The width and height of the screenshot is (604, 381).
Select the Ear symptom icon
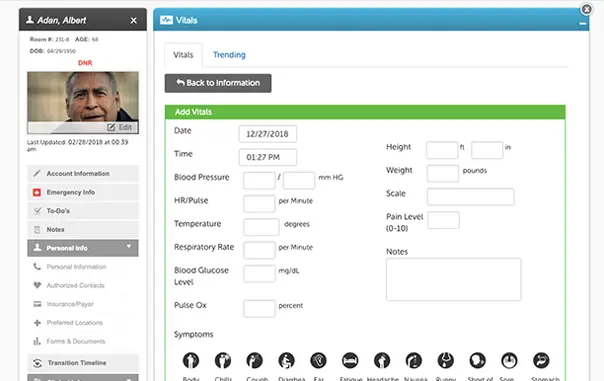pyautogui.click(x=318, y=361)
